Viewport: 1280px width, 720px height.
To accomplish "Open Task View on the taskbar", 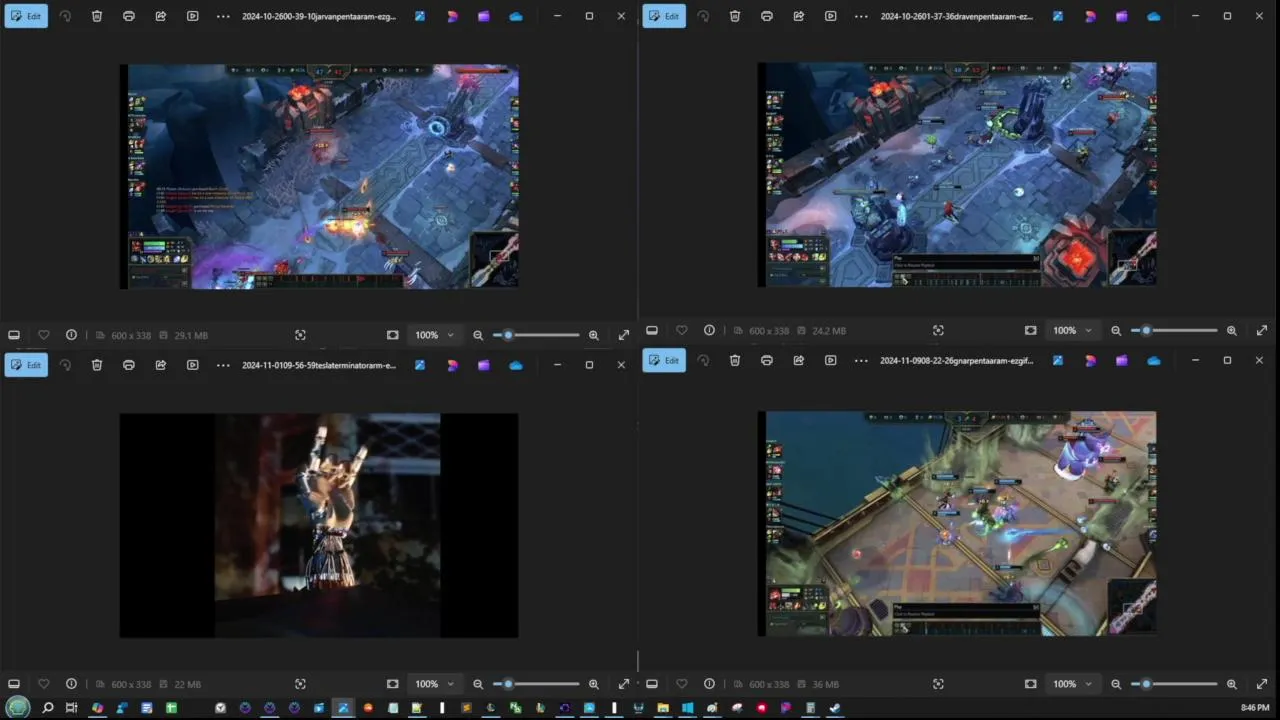I will (71, 708).
